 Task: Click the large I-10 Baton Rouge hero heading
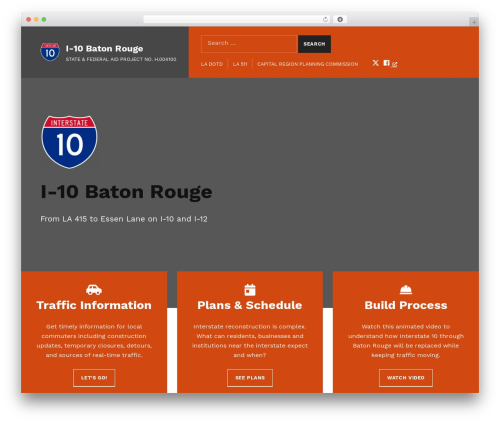[x=126, y=192]
